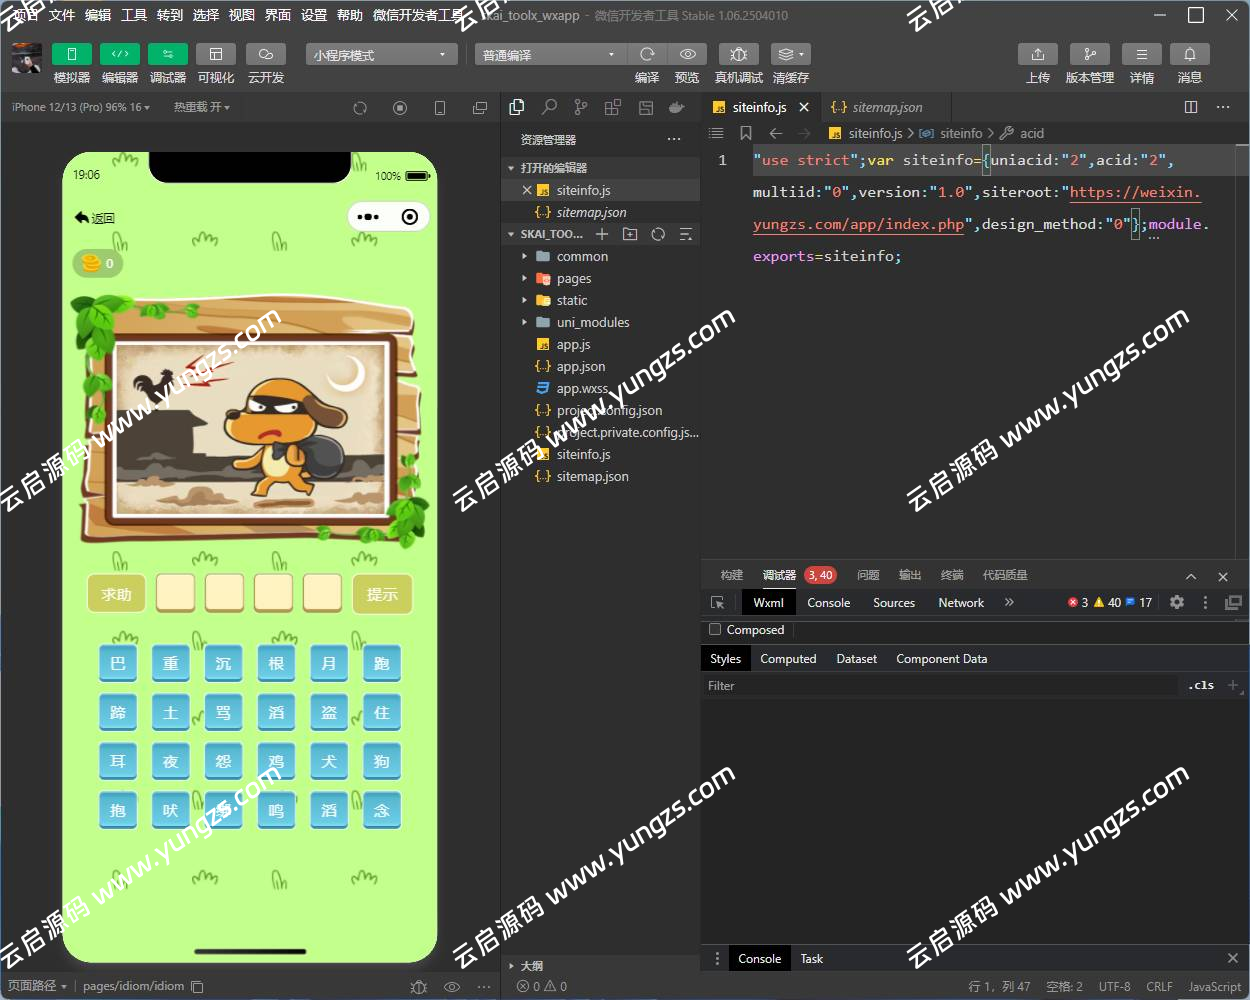This screenshot has width=1250, height=1000.
Task: Toggle the debugger panel button
Action: click(167, 54)
